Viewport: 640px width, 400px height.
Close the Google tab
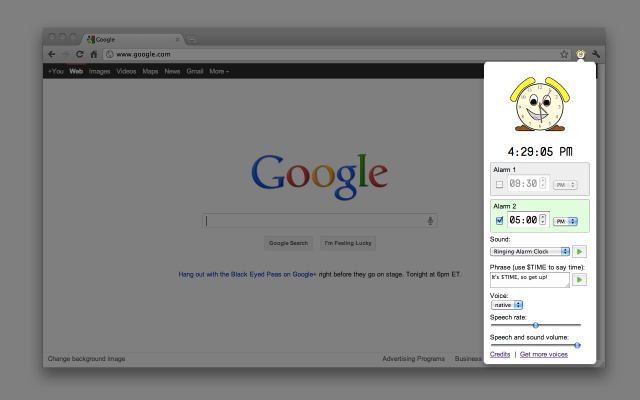177,40
